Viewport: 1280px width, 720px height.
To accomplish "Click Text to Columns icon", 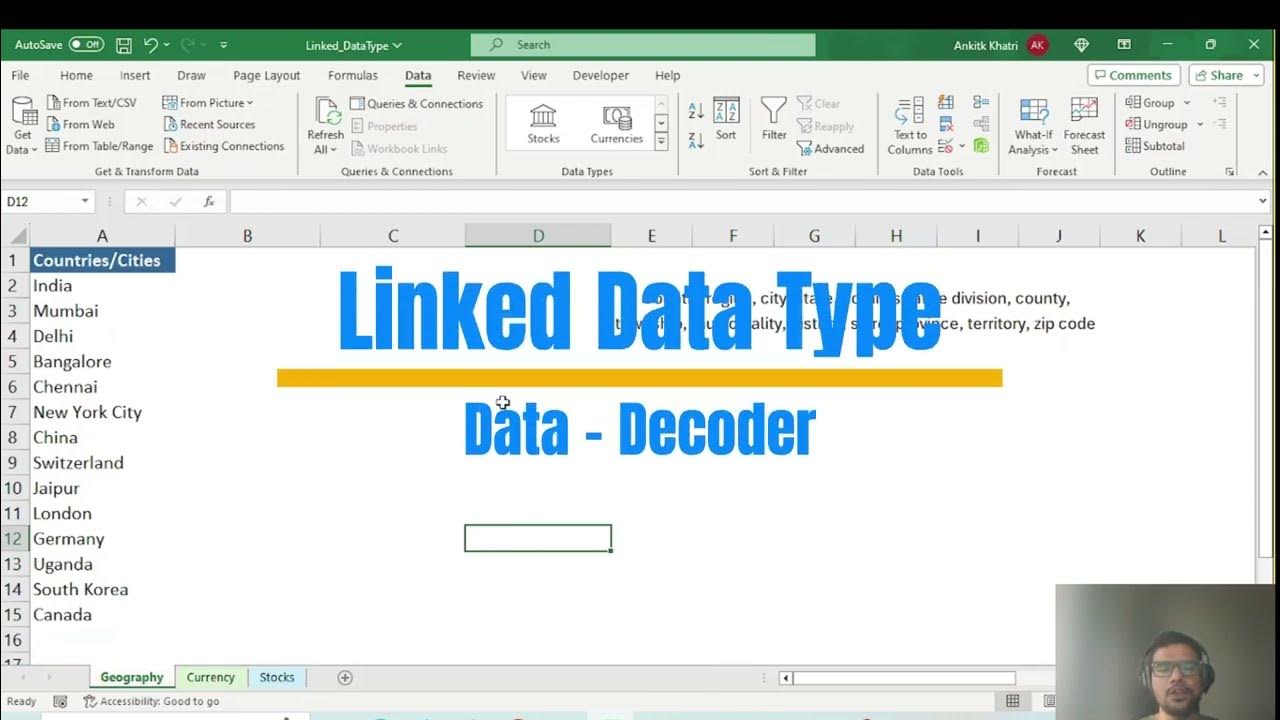I will [x=910, y=126].
